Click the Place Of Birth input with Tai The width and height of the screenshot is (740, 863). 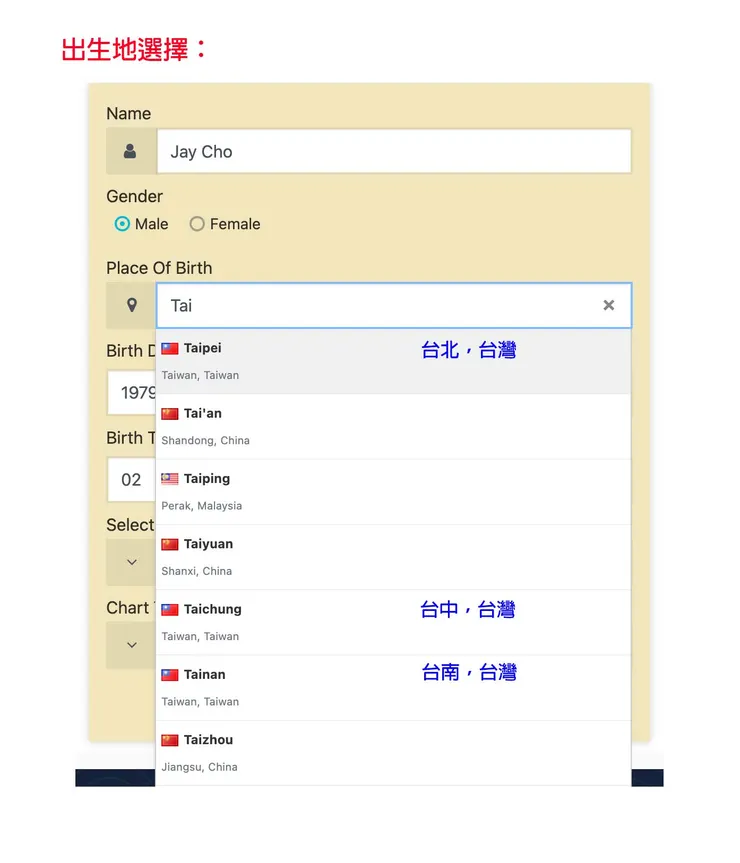[x=394, y=305]
